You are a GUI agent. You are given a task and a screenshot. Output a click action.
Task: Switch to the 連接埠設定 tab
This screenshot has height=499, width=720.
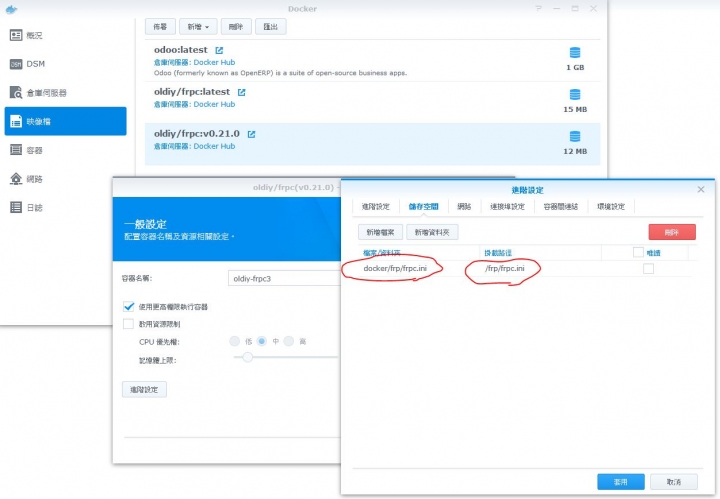(507, 207)
